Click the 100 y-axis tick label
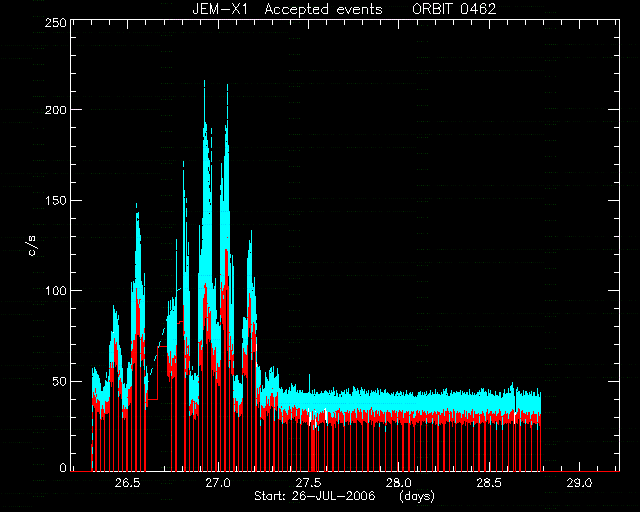 pyautogui.click(x=56, y=291)
